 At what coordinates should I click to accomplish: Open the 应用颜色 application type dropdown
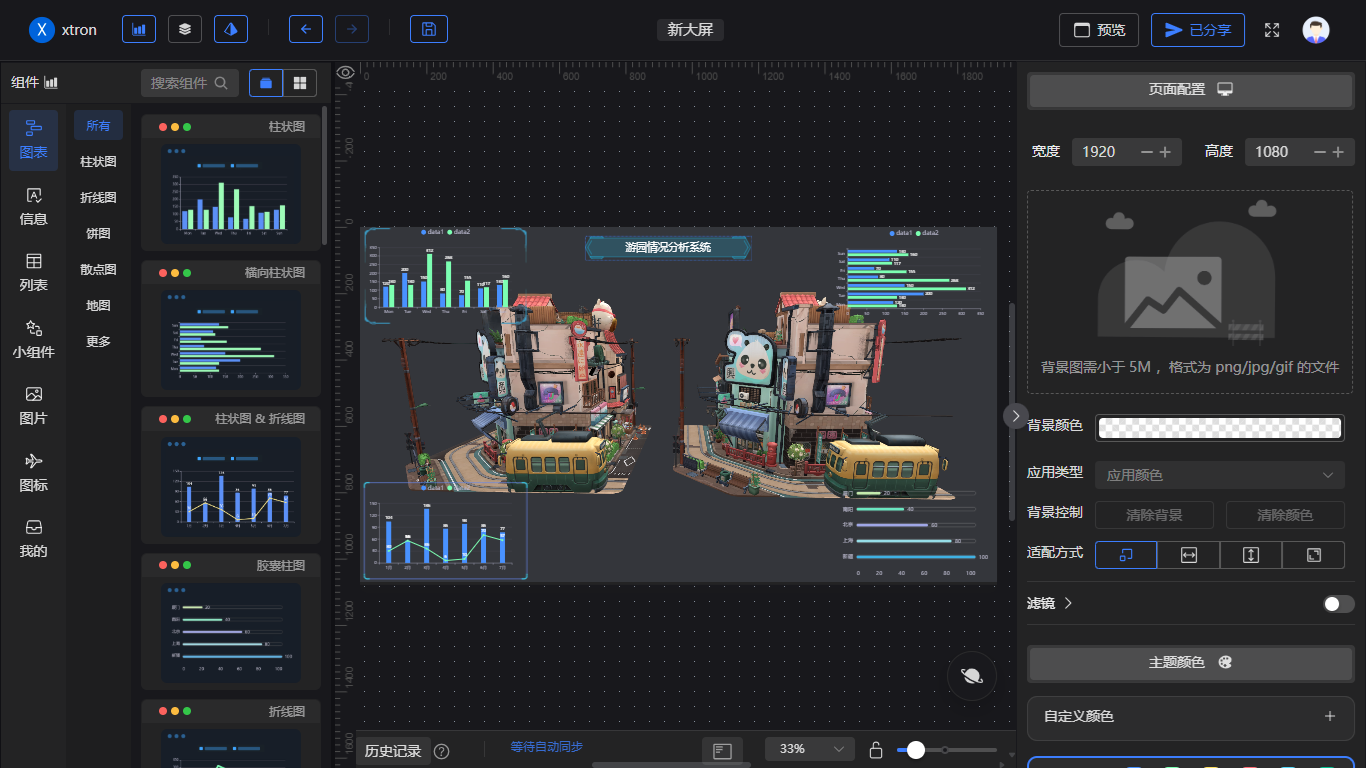click(1220, 475)
